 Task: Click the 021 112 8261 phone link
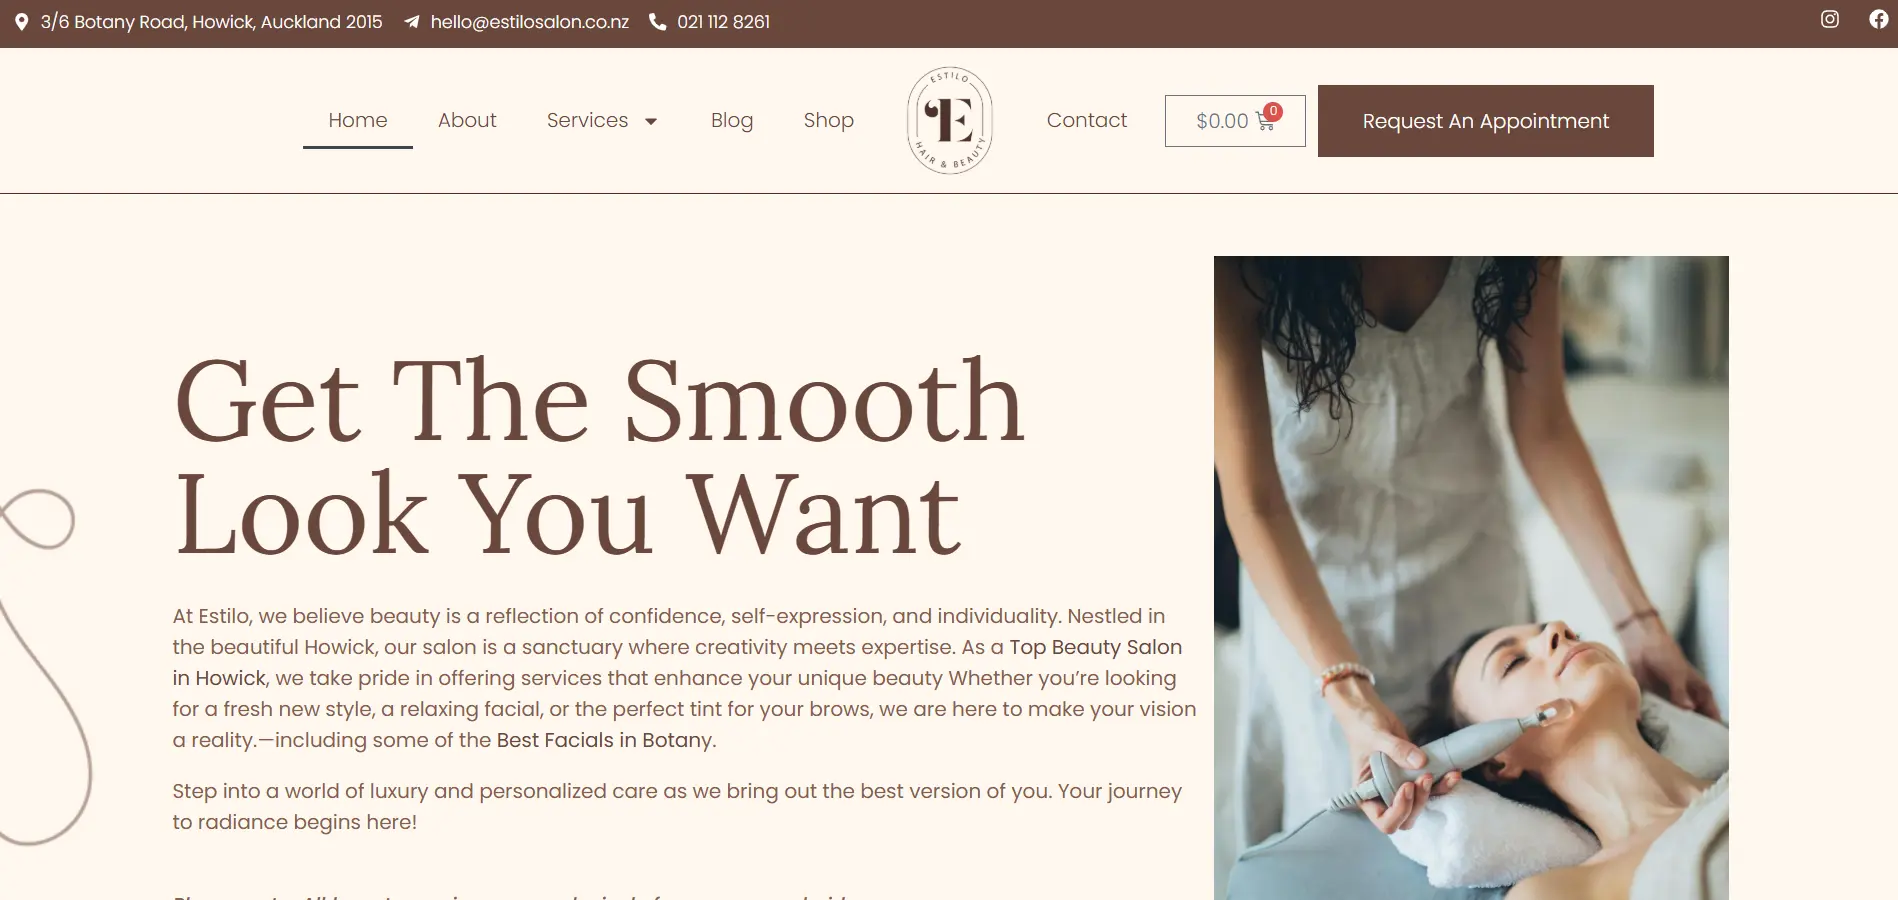point(723,22)
